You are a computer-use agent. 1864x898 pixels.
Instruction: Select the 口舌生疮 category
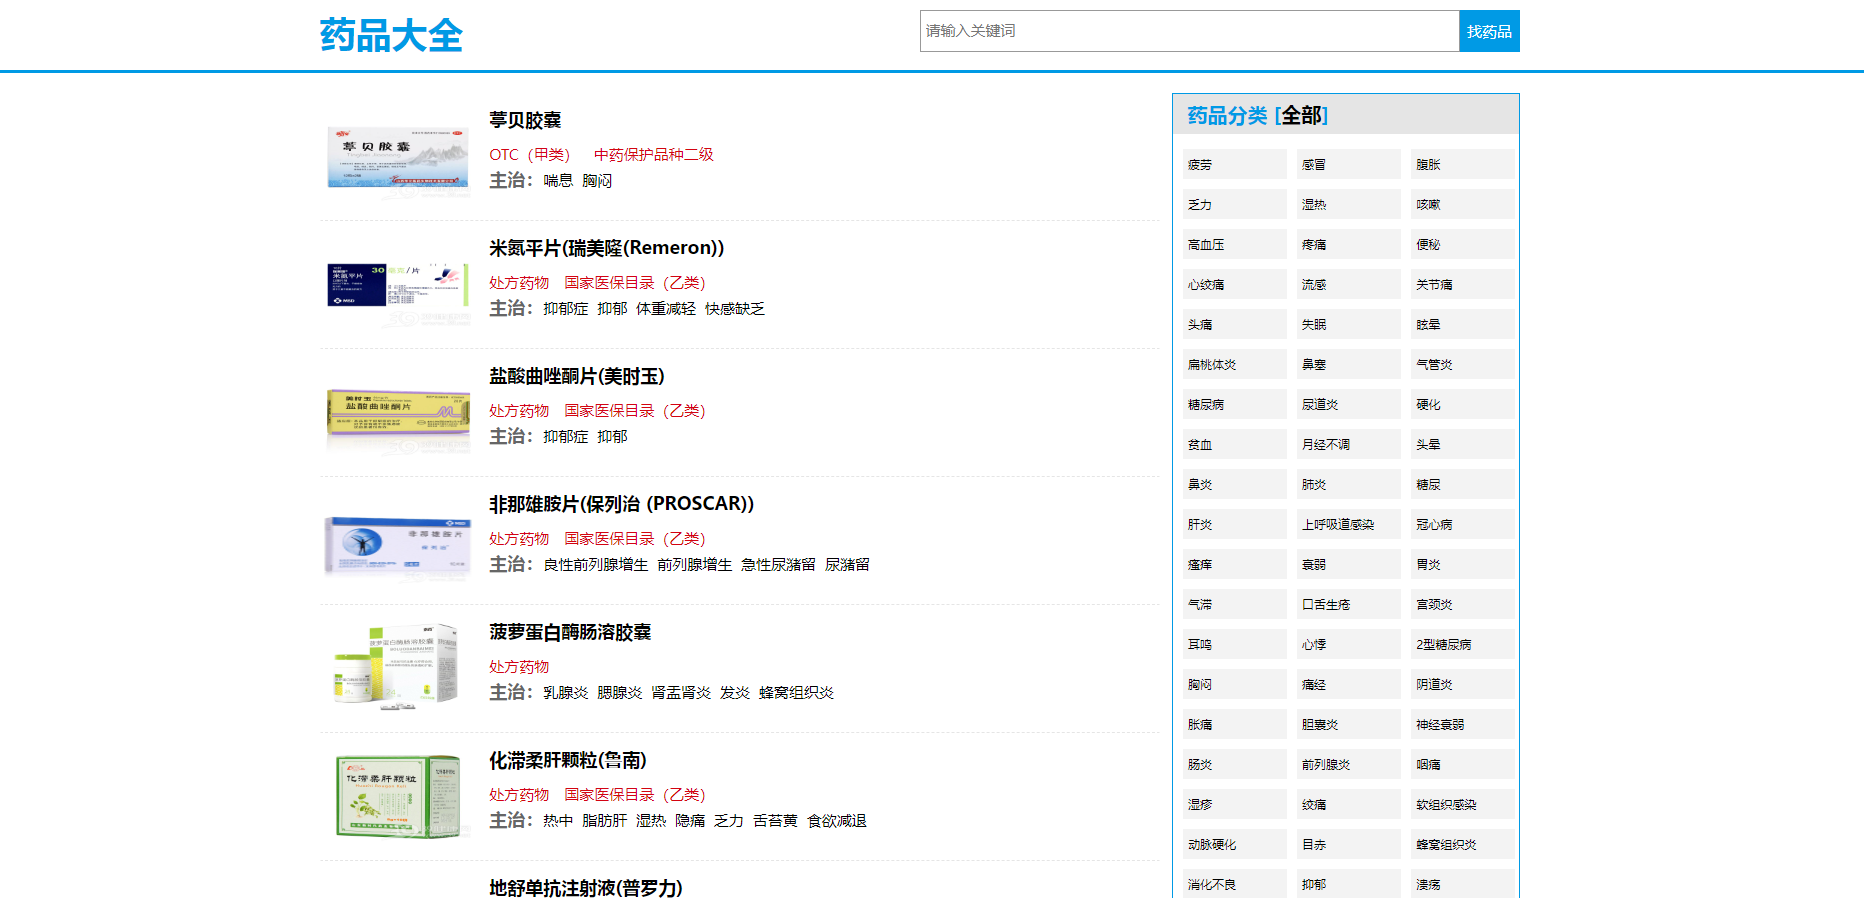(1348, 605)
